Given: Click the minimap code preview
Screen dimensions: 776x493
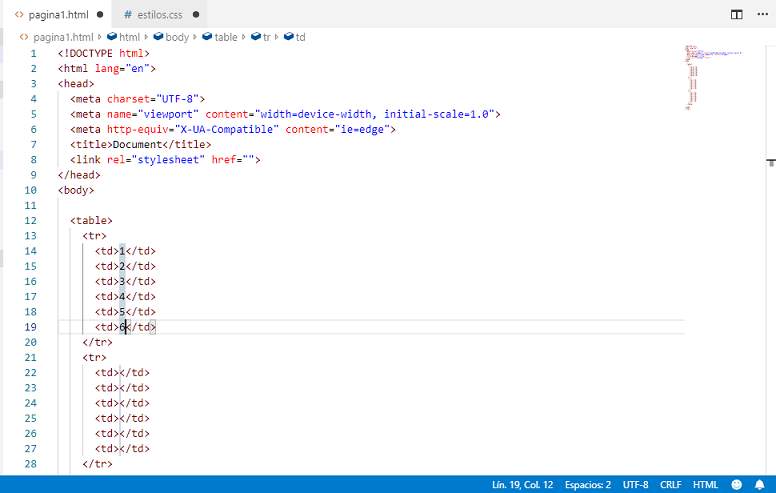Looking at the screenshot, I should [713, 77].
